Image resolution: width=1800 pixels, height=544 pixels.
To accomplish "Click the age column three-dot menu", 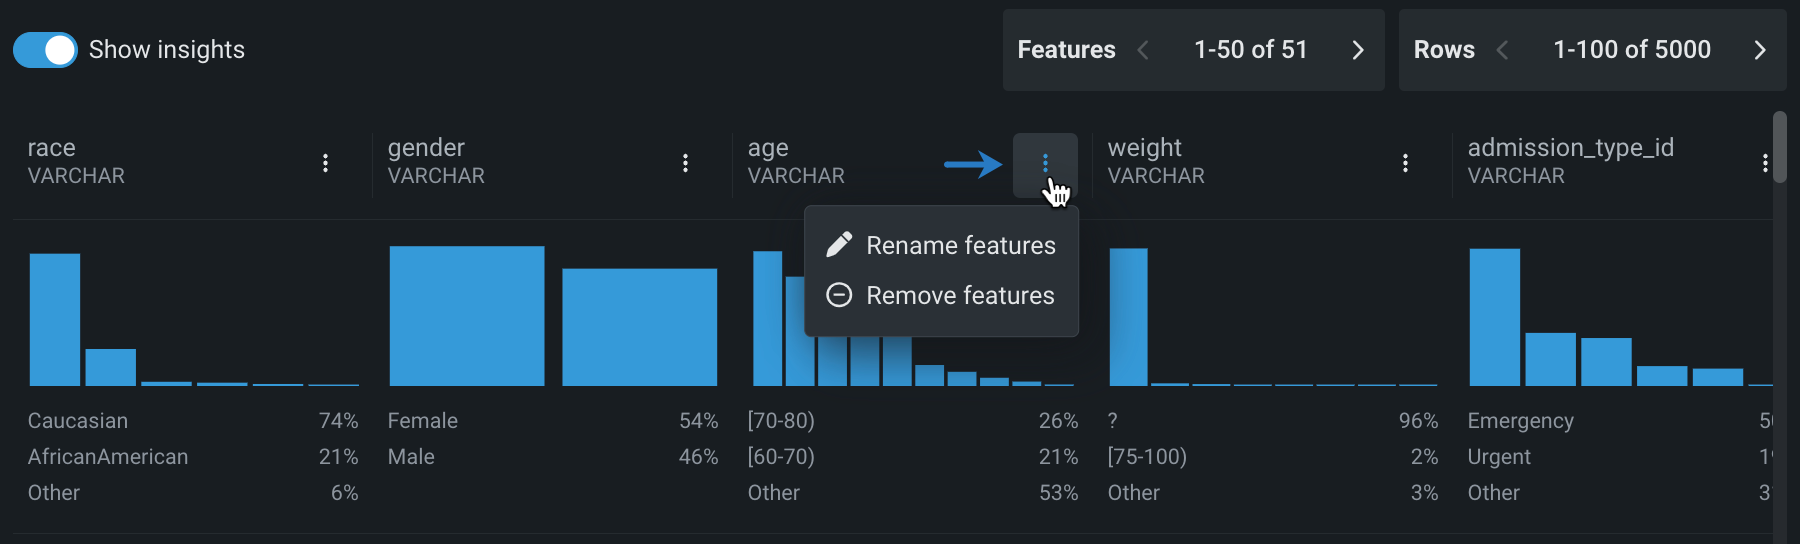I will (1045, 163).
